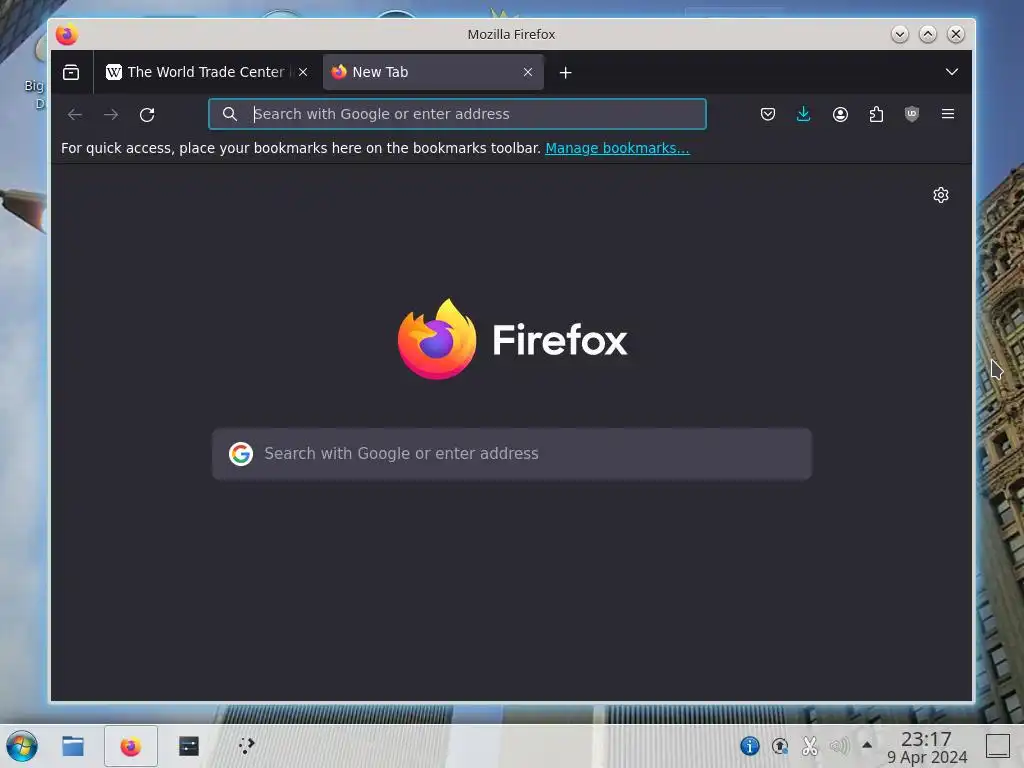Image resolution: width=1024 pixels, height=768 pixels.
Task: Open the volume tray icon
Action: [x=839, y=746]
